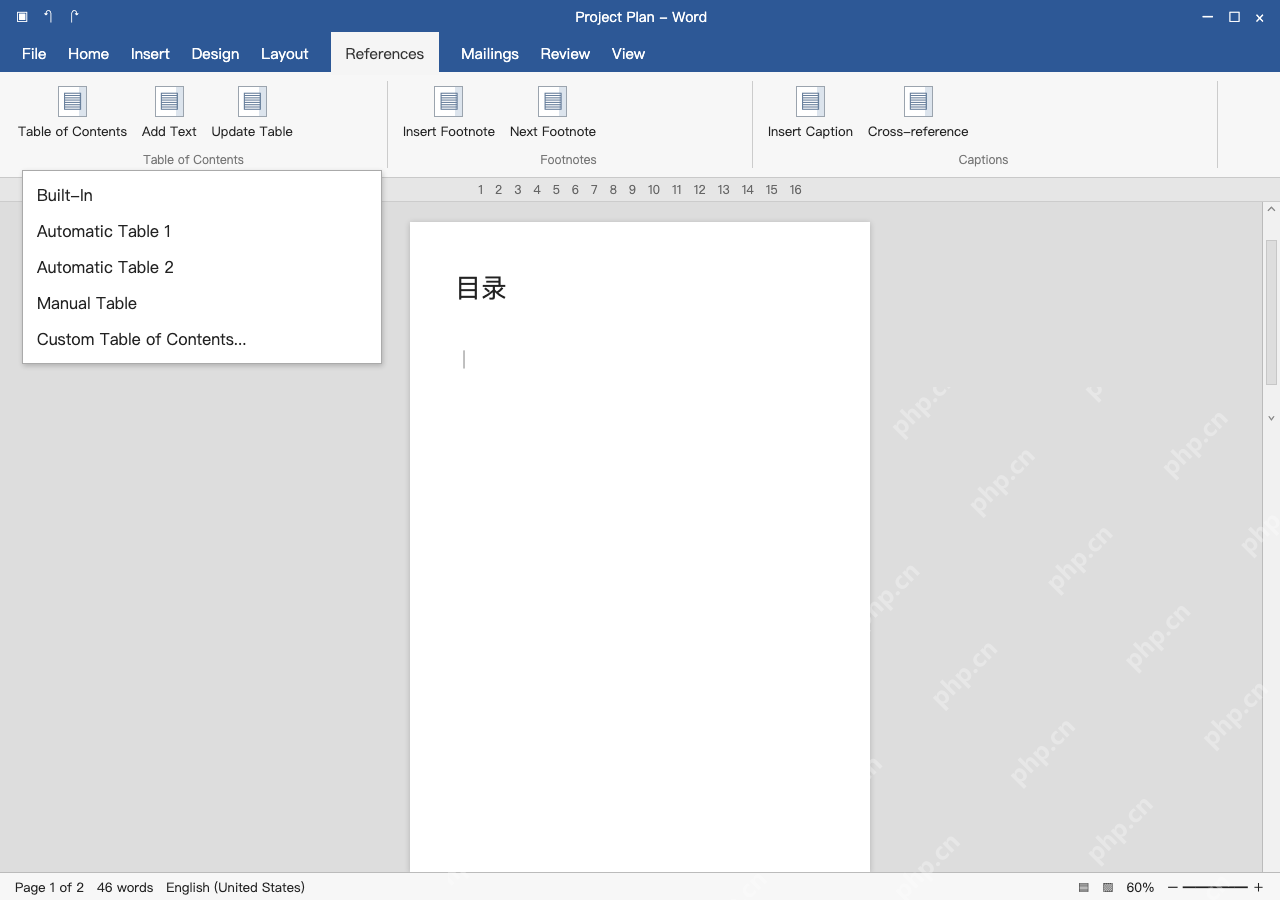Change language via English (United States)

(x=235, y=887)
